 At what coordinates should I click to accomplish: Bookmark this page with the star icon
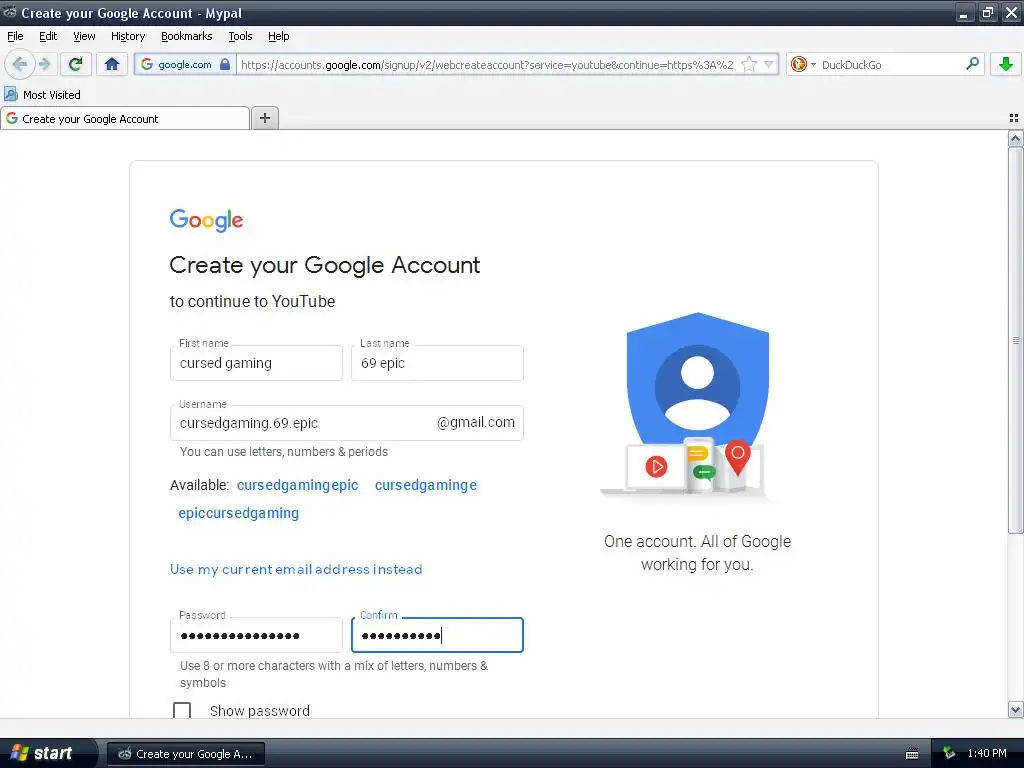point(749,64)
